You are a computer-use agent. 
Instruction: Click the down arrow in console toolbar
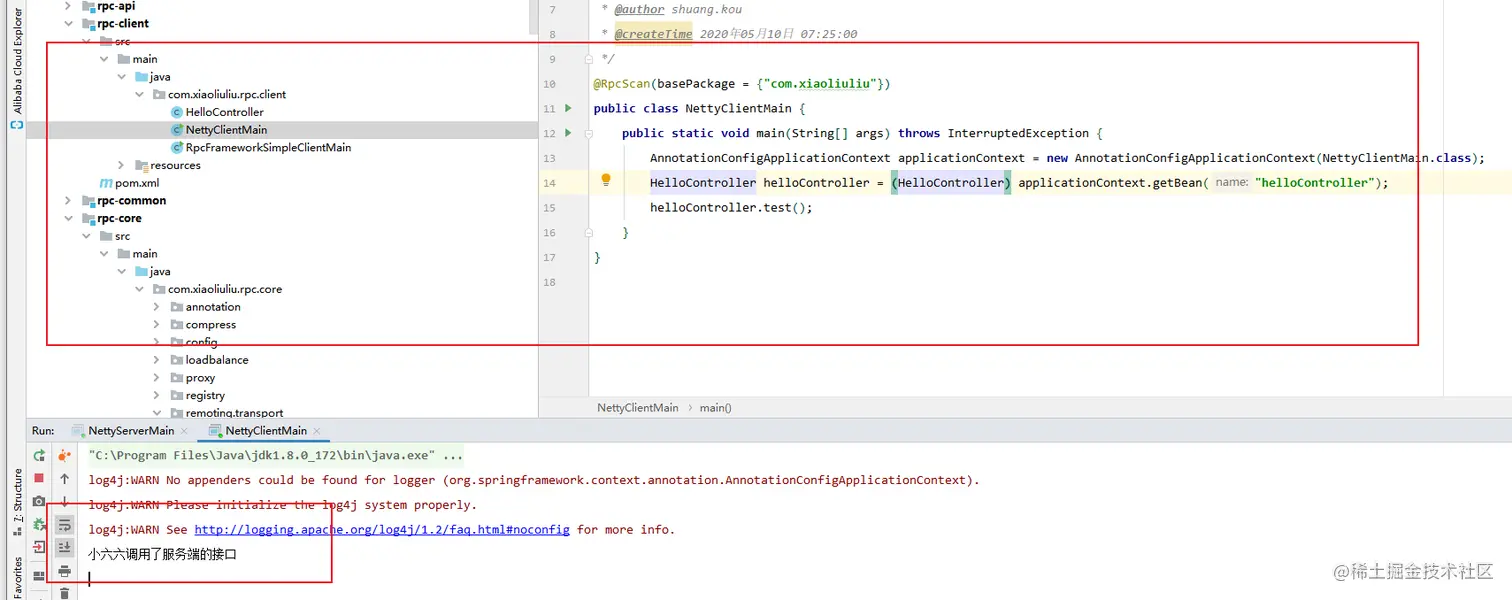point(64,501)
